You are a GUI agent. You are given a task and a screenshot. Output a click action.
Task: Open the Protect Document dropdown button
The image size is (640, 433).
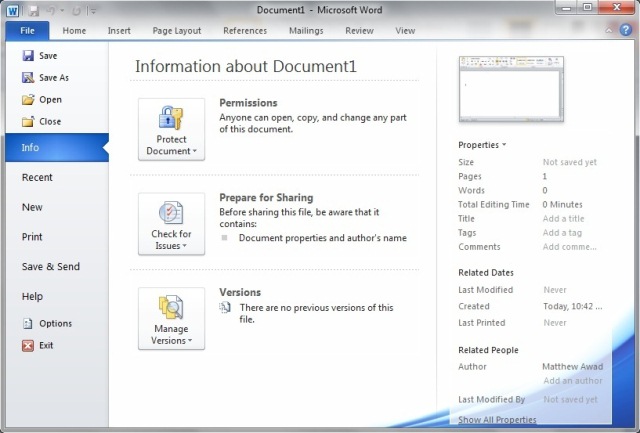click(x=171, y=129)
